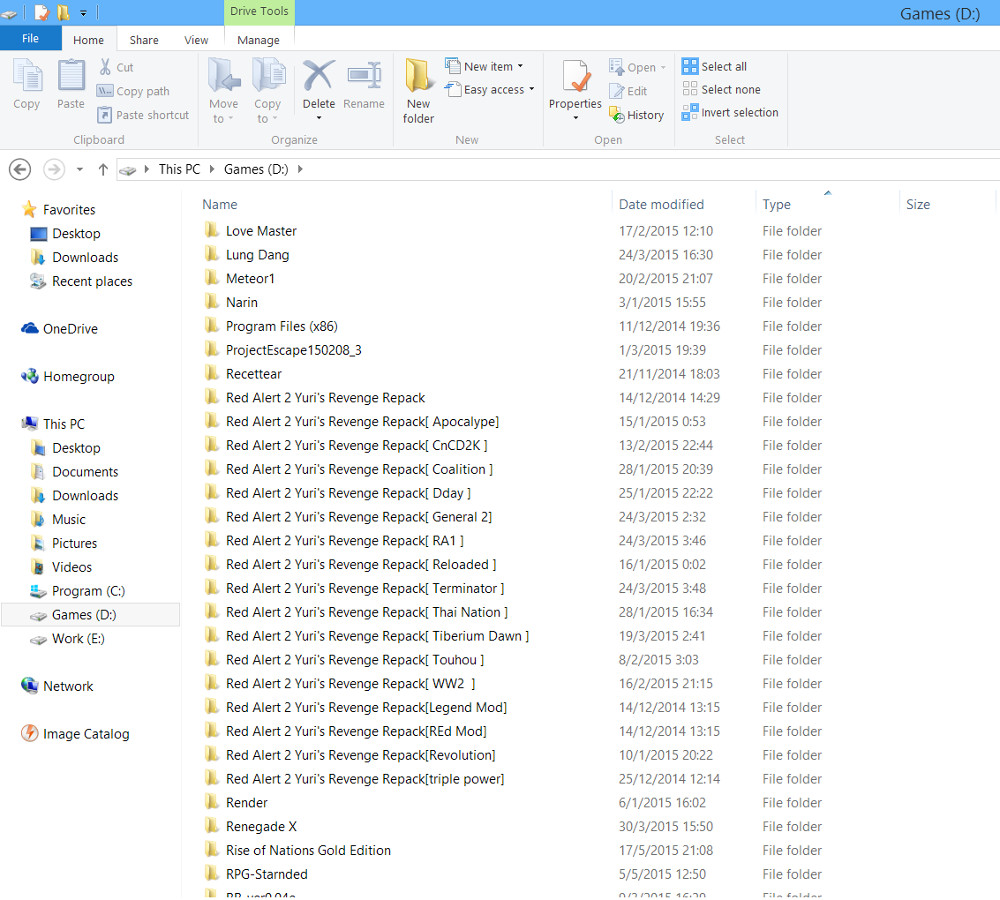
Task: Go back with the Back arrow
Action: 20,169
